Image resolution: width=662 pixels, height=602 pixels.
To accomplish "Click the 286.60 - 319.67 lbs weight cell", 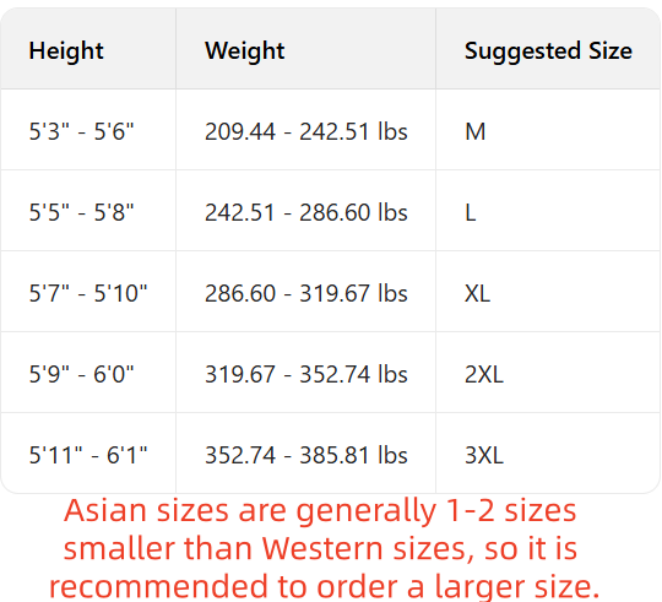I will [306, 293].
